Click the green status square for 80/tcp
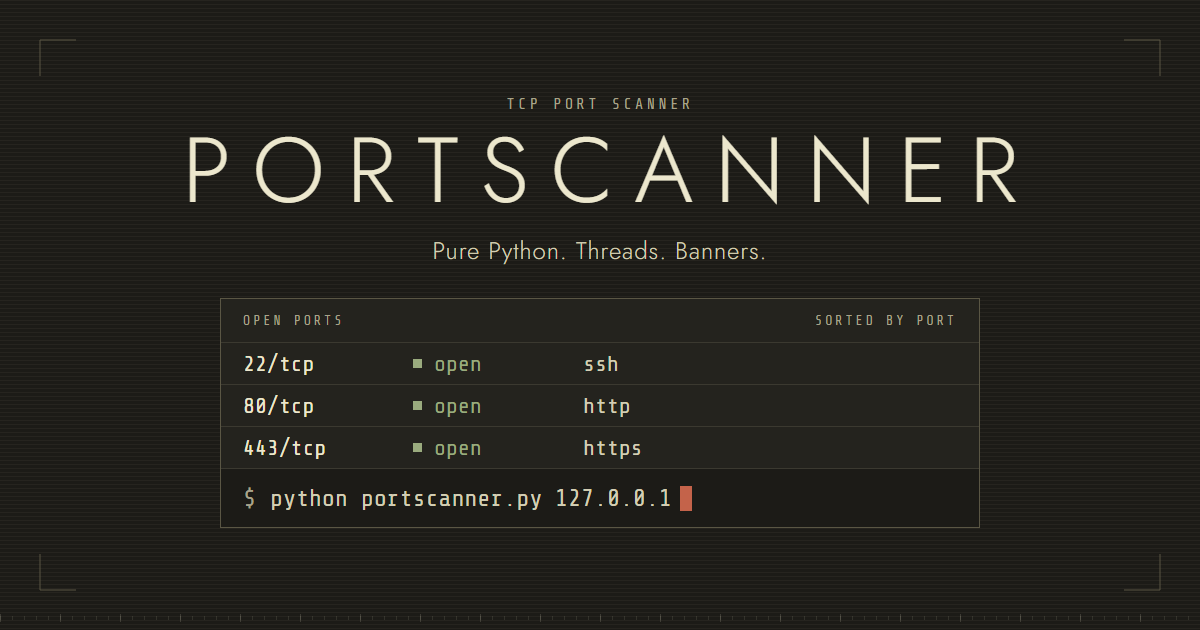The height and width of the screenshot is (630, 1200). (x=417, y=406)
